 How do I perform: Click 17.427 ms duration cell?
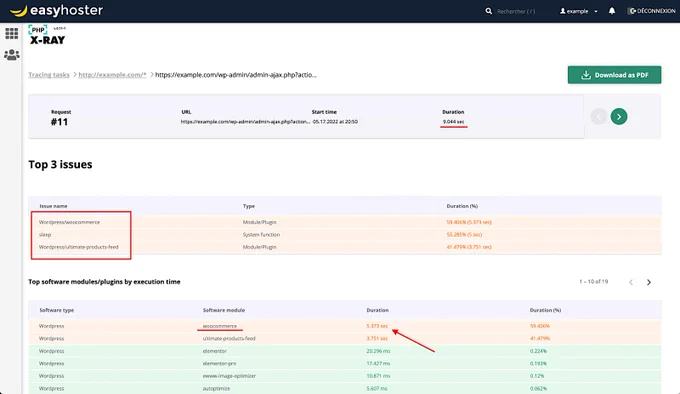click(378, 364)
